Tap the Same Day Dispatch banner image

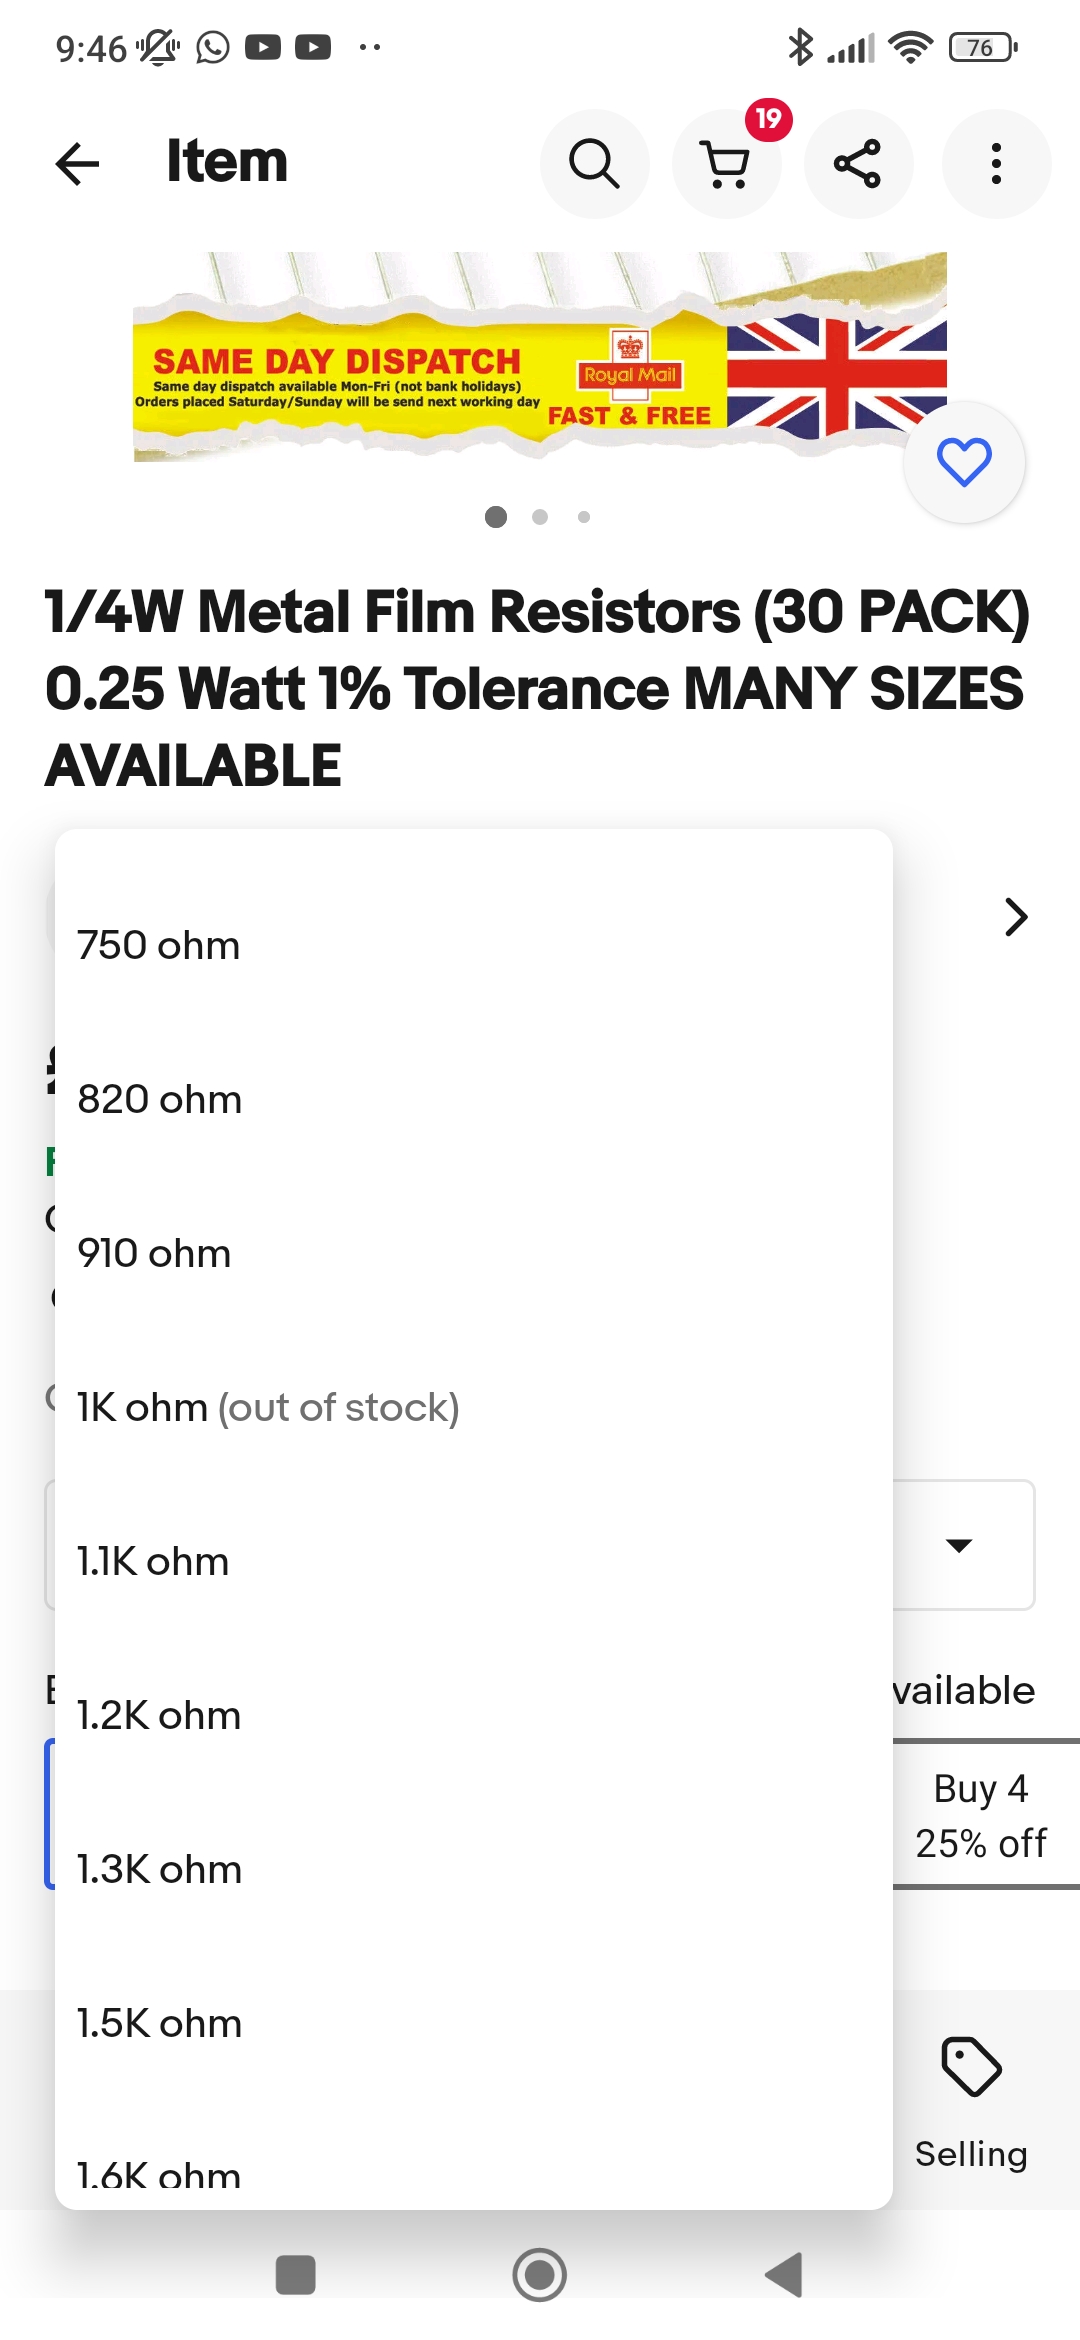pyautogui.click(x=540, y=357)
